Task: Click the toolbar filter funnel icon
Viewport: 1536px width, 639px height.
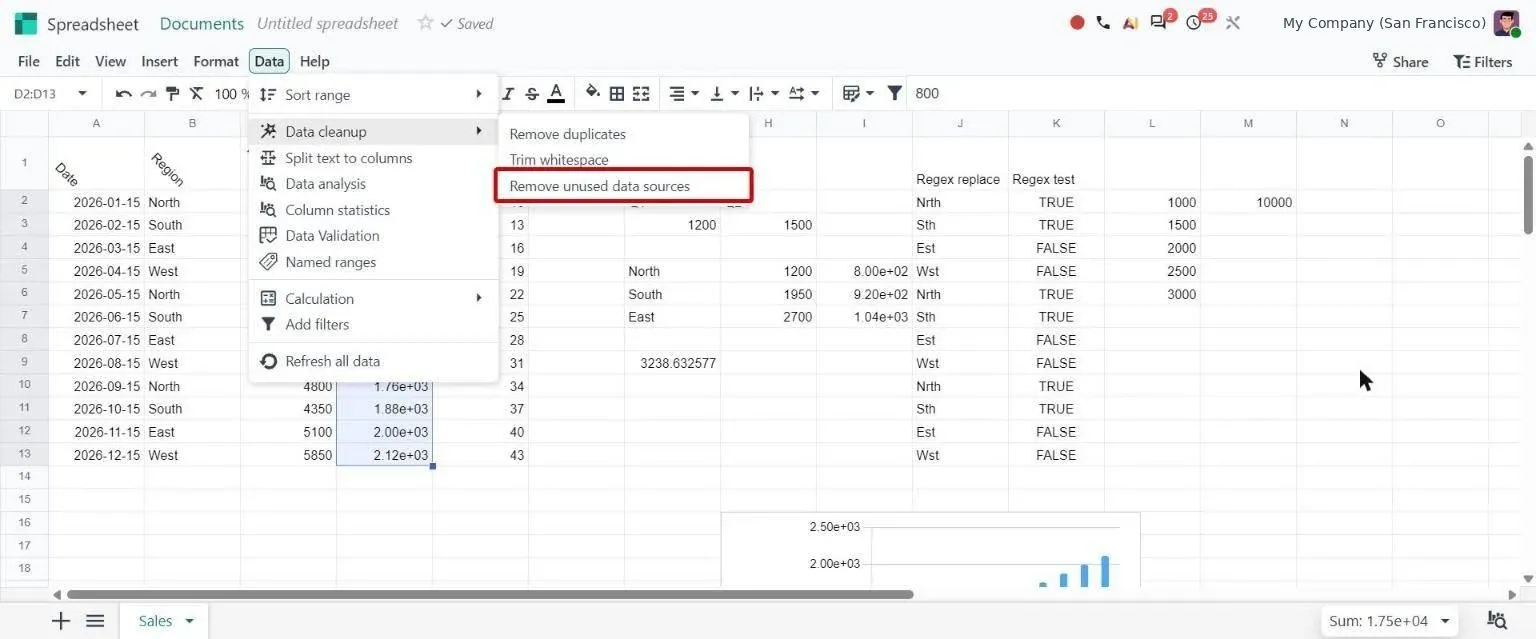Action: pos(895,93)
